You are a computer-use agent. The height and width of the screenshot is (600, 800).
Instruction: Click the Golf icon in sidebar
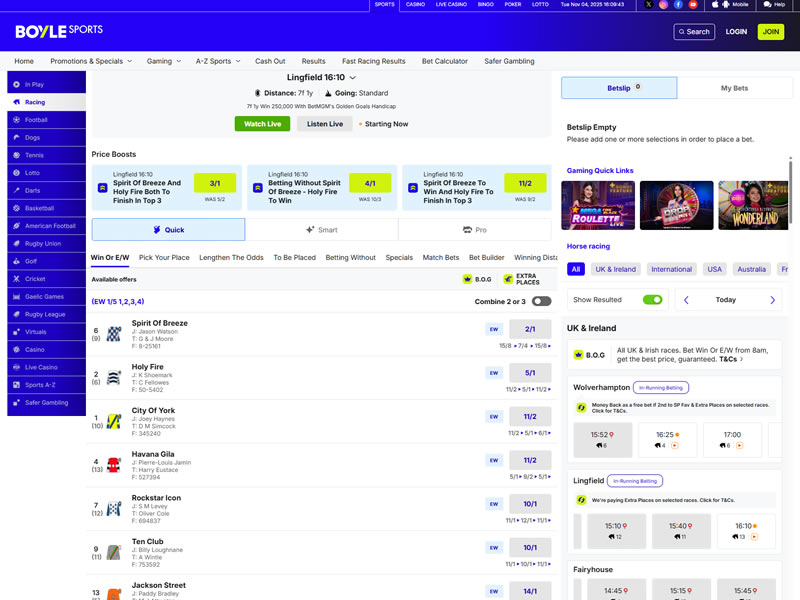16,261
